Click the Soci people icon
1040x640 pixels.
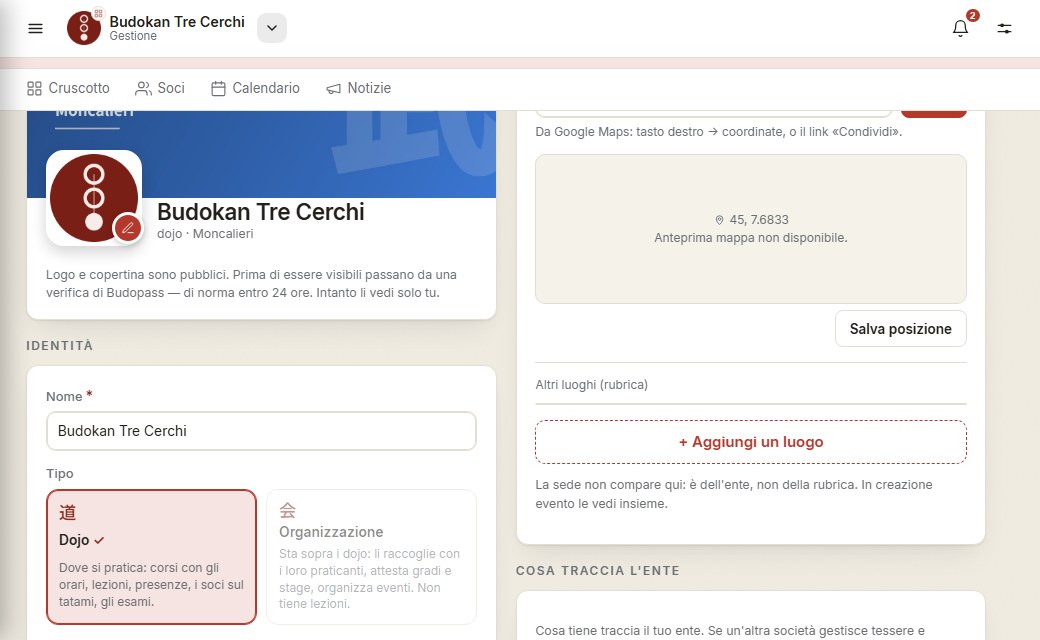pyautogui.click(x=143, y=88)
